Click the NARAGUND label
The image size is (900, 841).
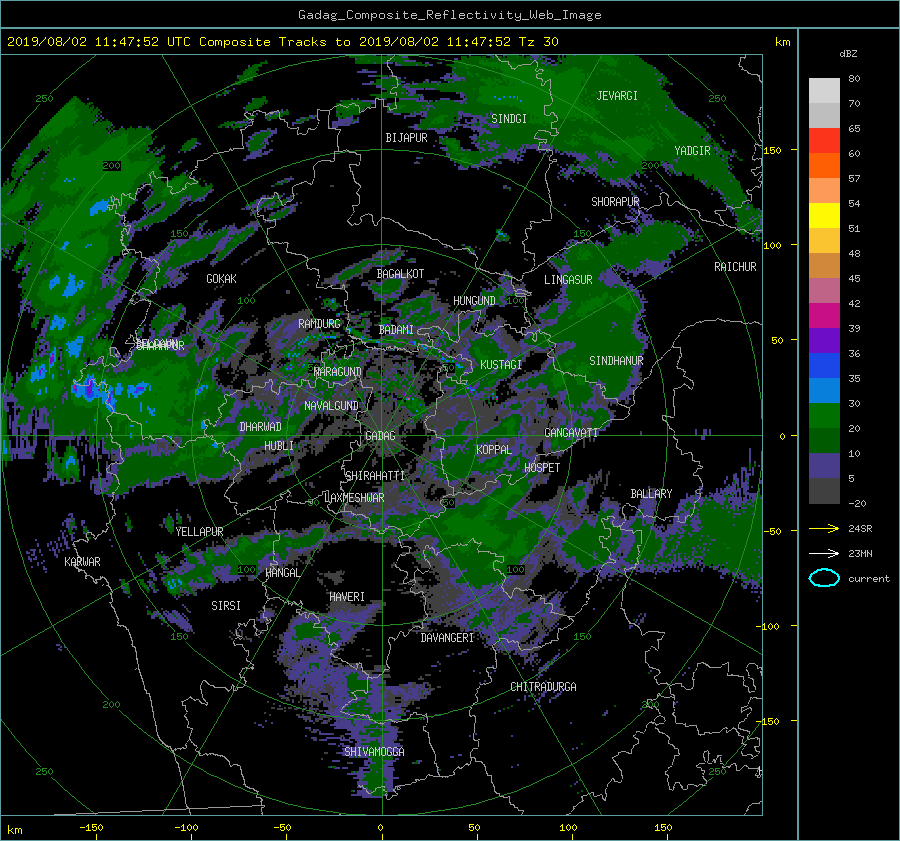pos(338,372)
